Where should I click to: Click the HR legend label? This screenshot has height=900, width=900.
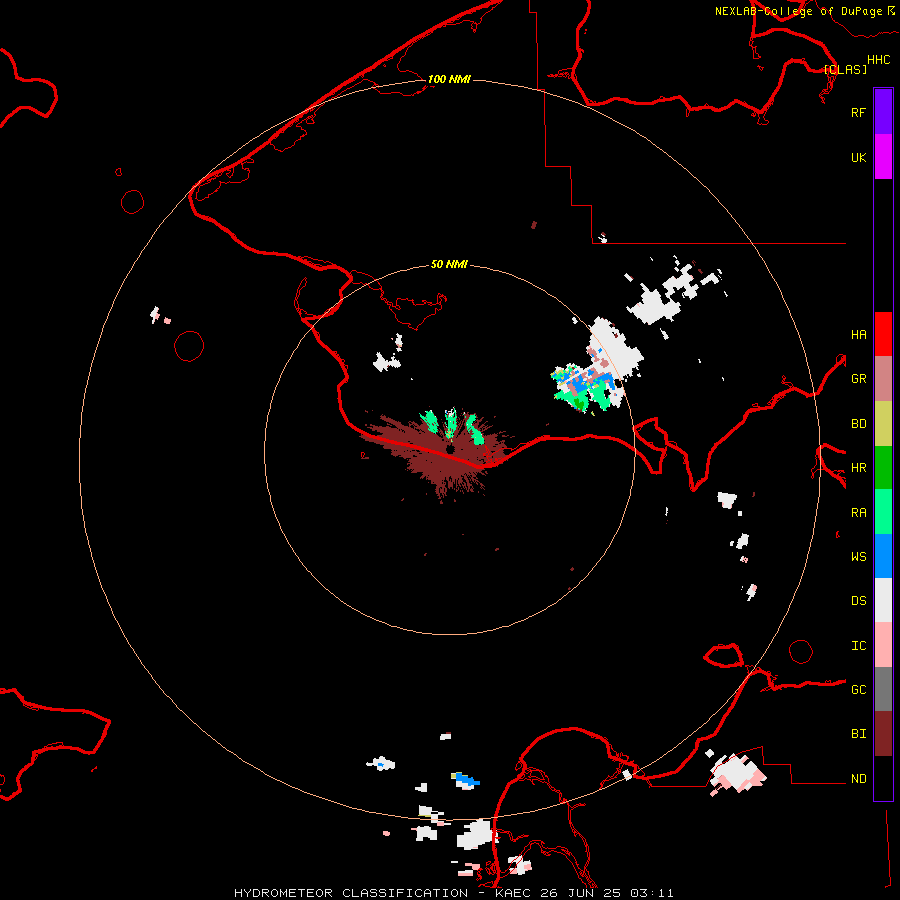point(858,467)
